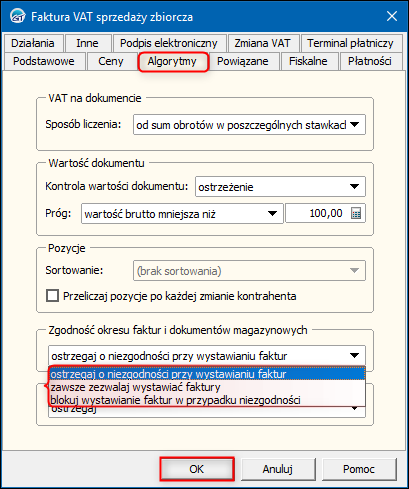Open the Ceny tab

[111, 61]
